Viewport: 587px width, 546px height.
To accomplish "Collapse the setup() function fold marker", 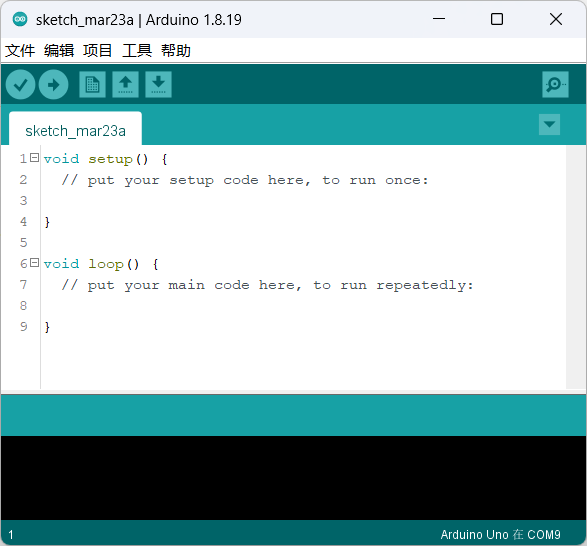I will 34,158.
